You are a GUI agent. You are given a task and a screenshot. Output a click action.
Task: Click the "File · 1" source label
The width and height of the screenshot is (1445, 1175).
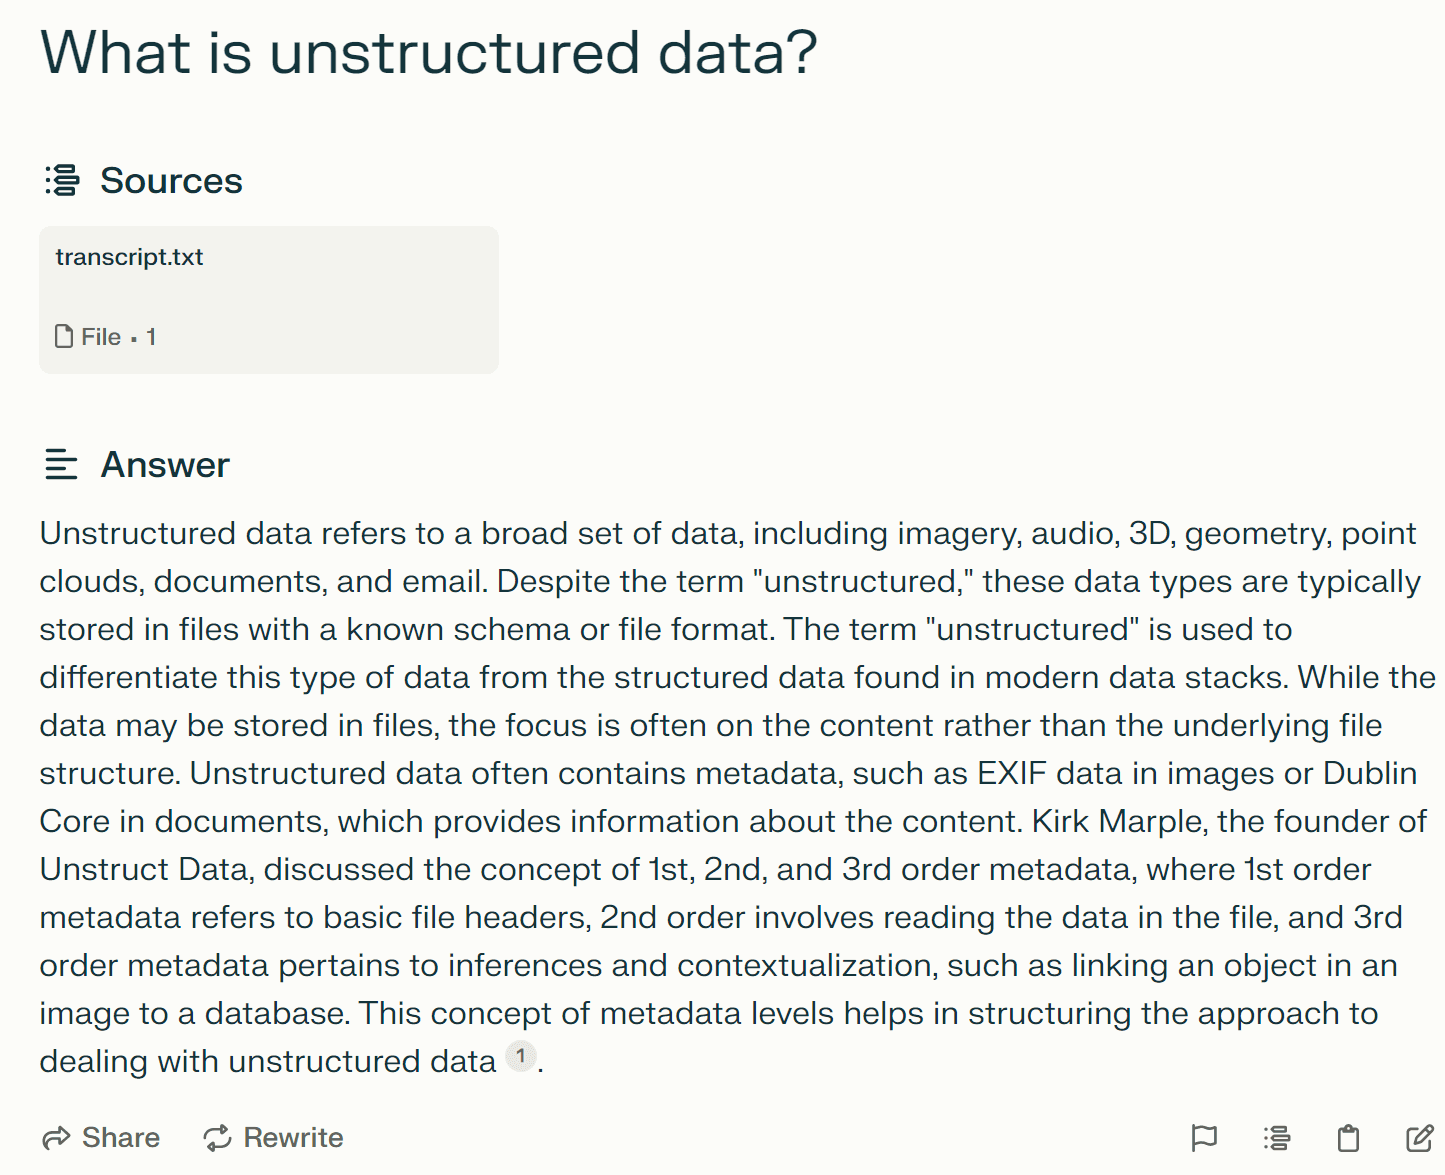pyautogui.click(x=118, y=337)
